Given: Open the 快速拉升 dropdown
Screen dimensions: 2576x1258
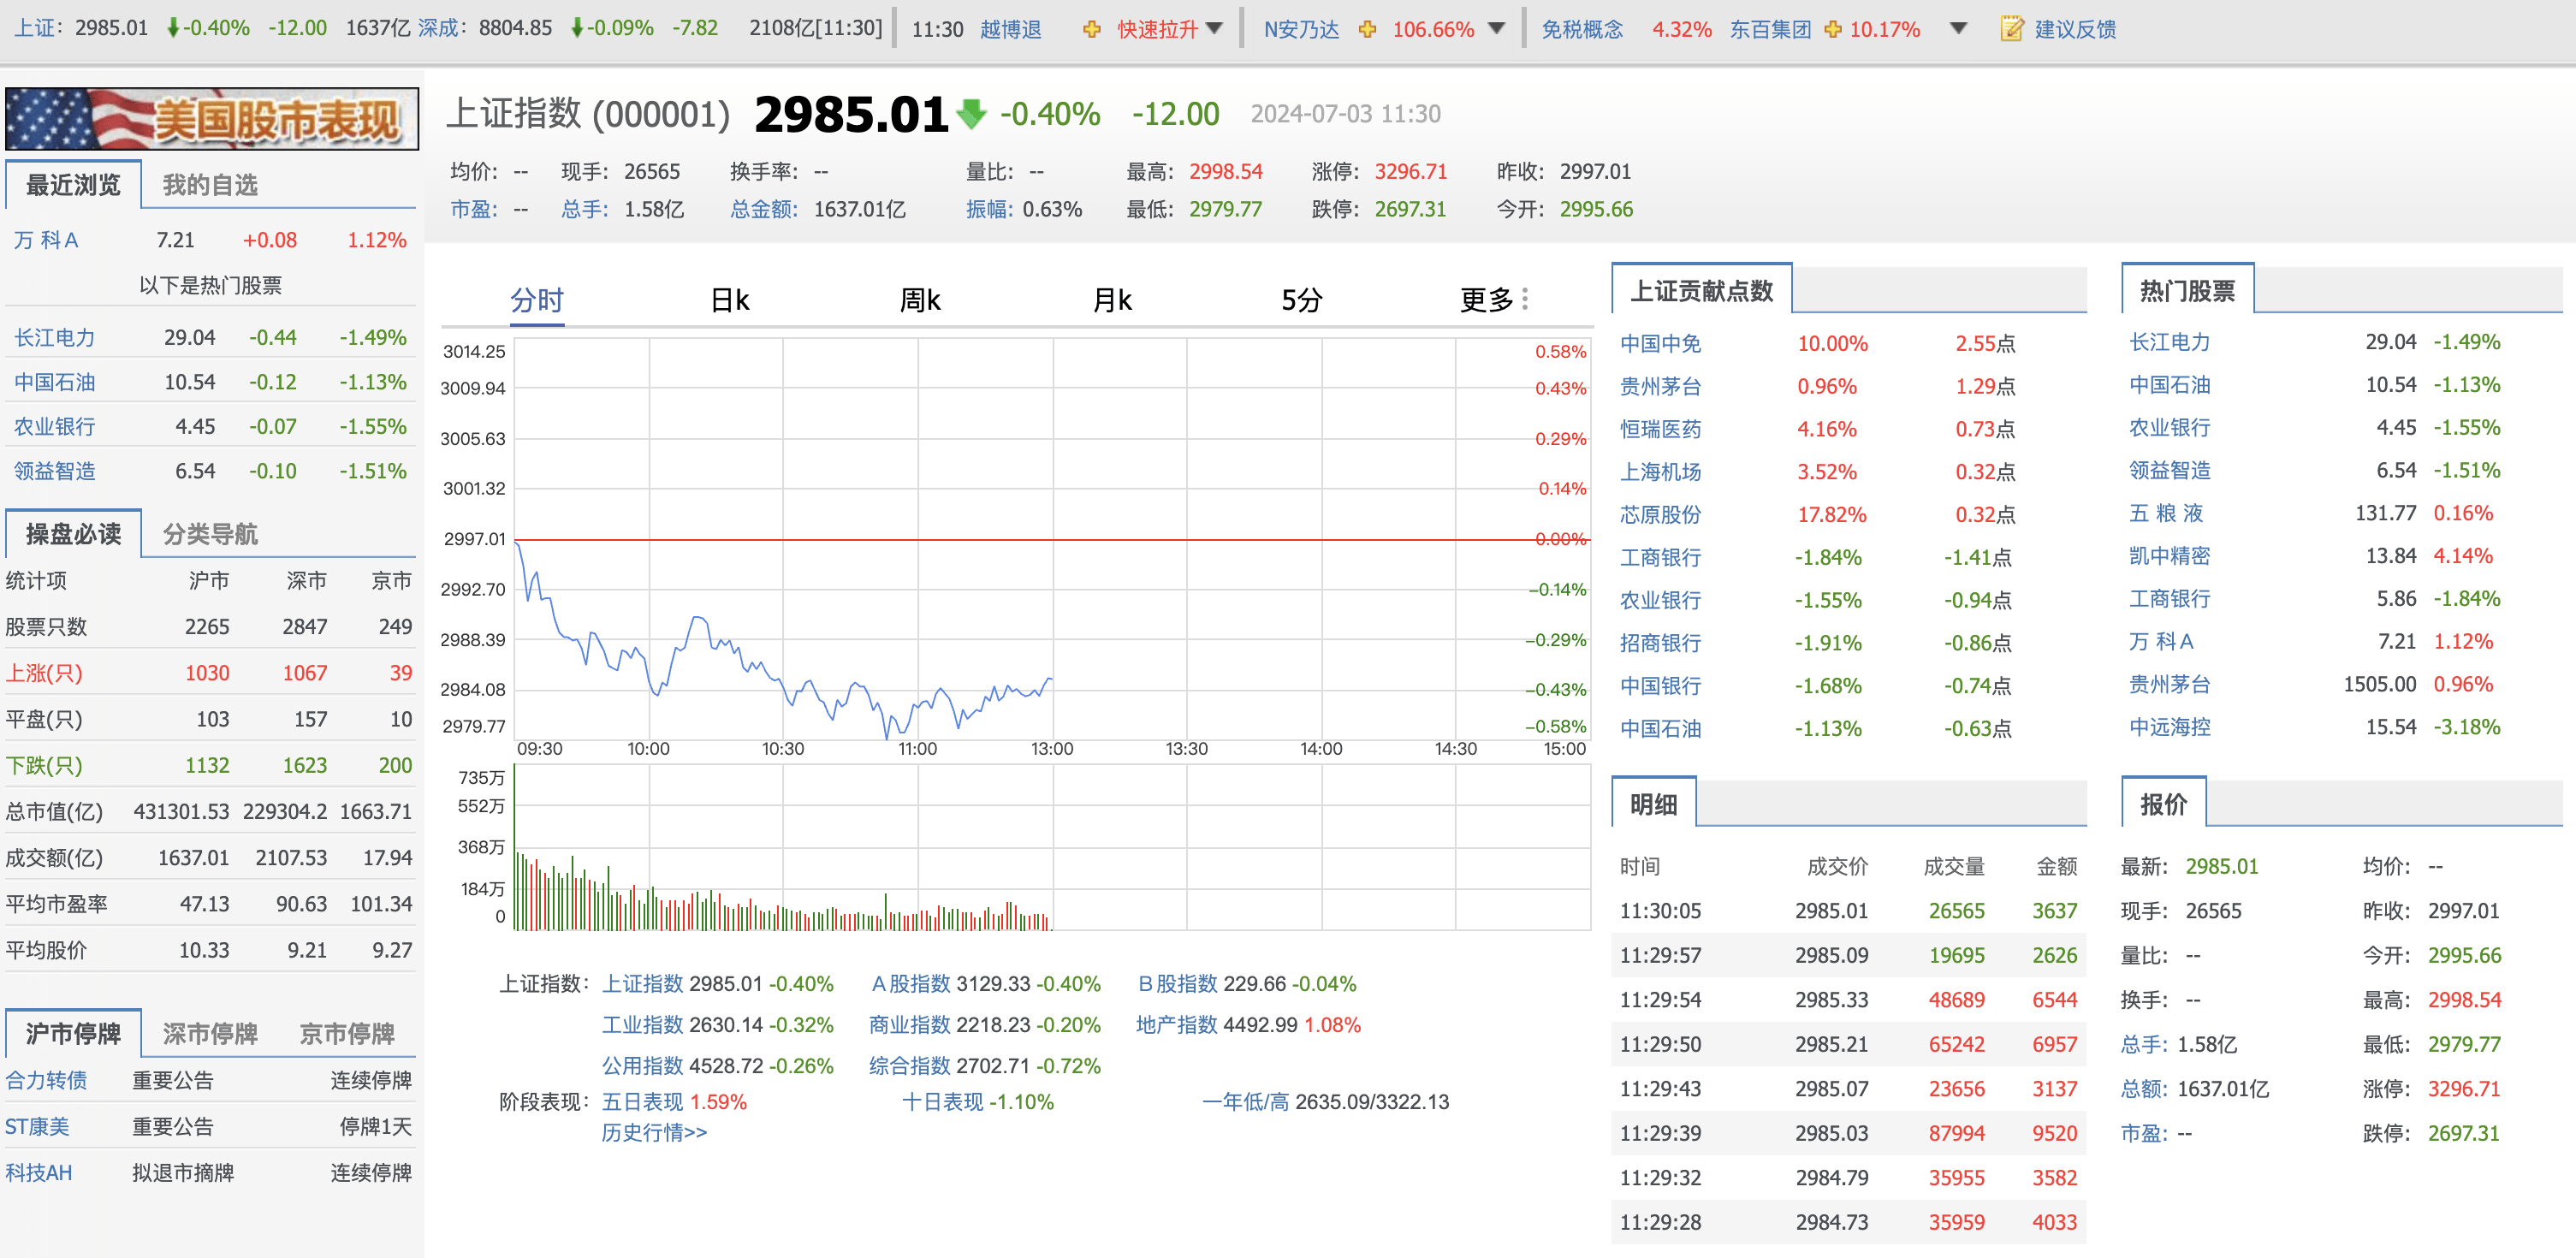Looking at the screenshot, I should (1215, 29).
